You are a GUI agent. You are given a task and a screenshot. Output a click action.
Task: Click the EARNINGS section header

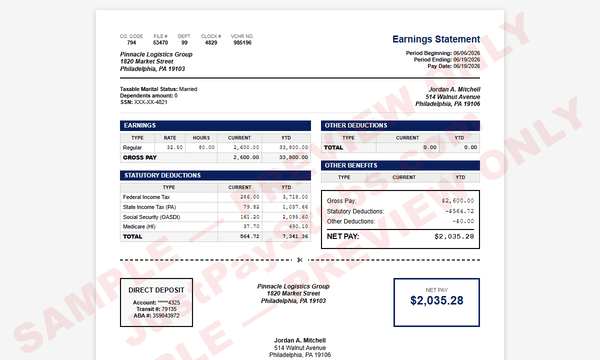[215, 125]
